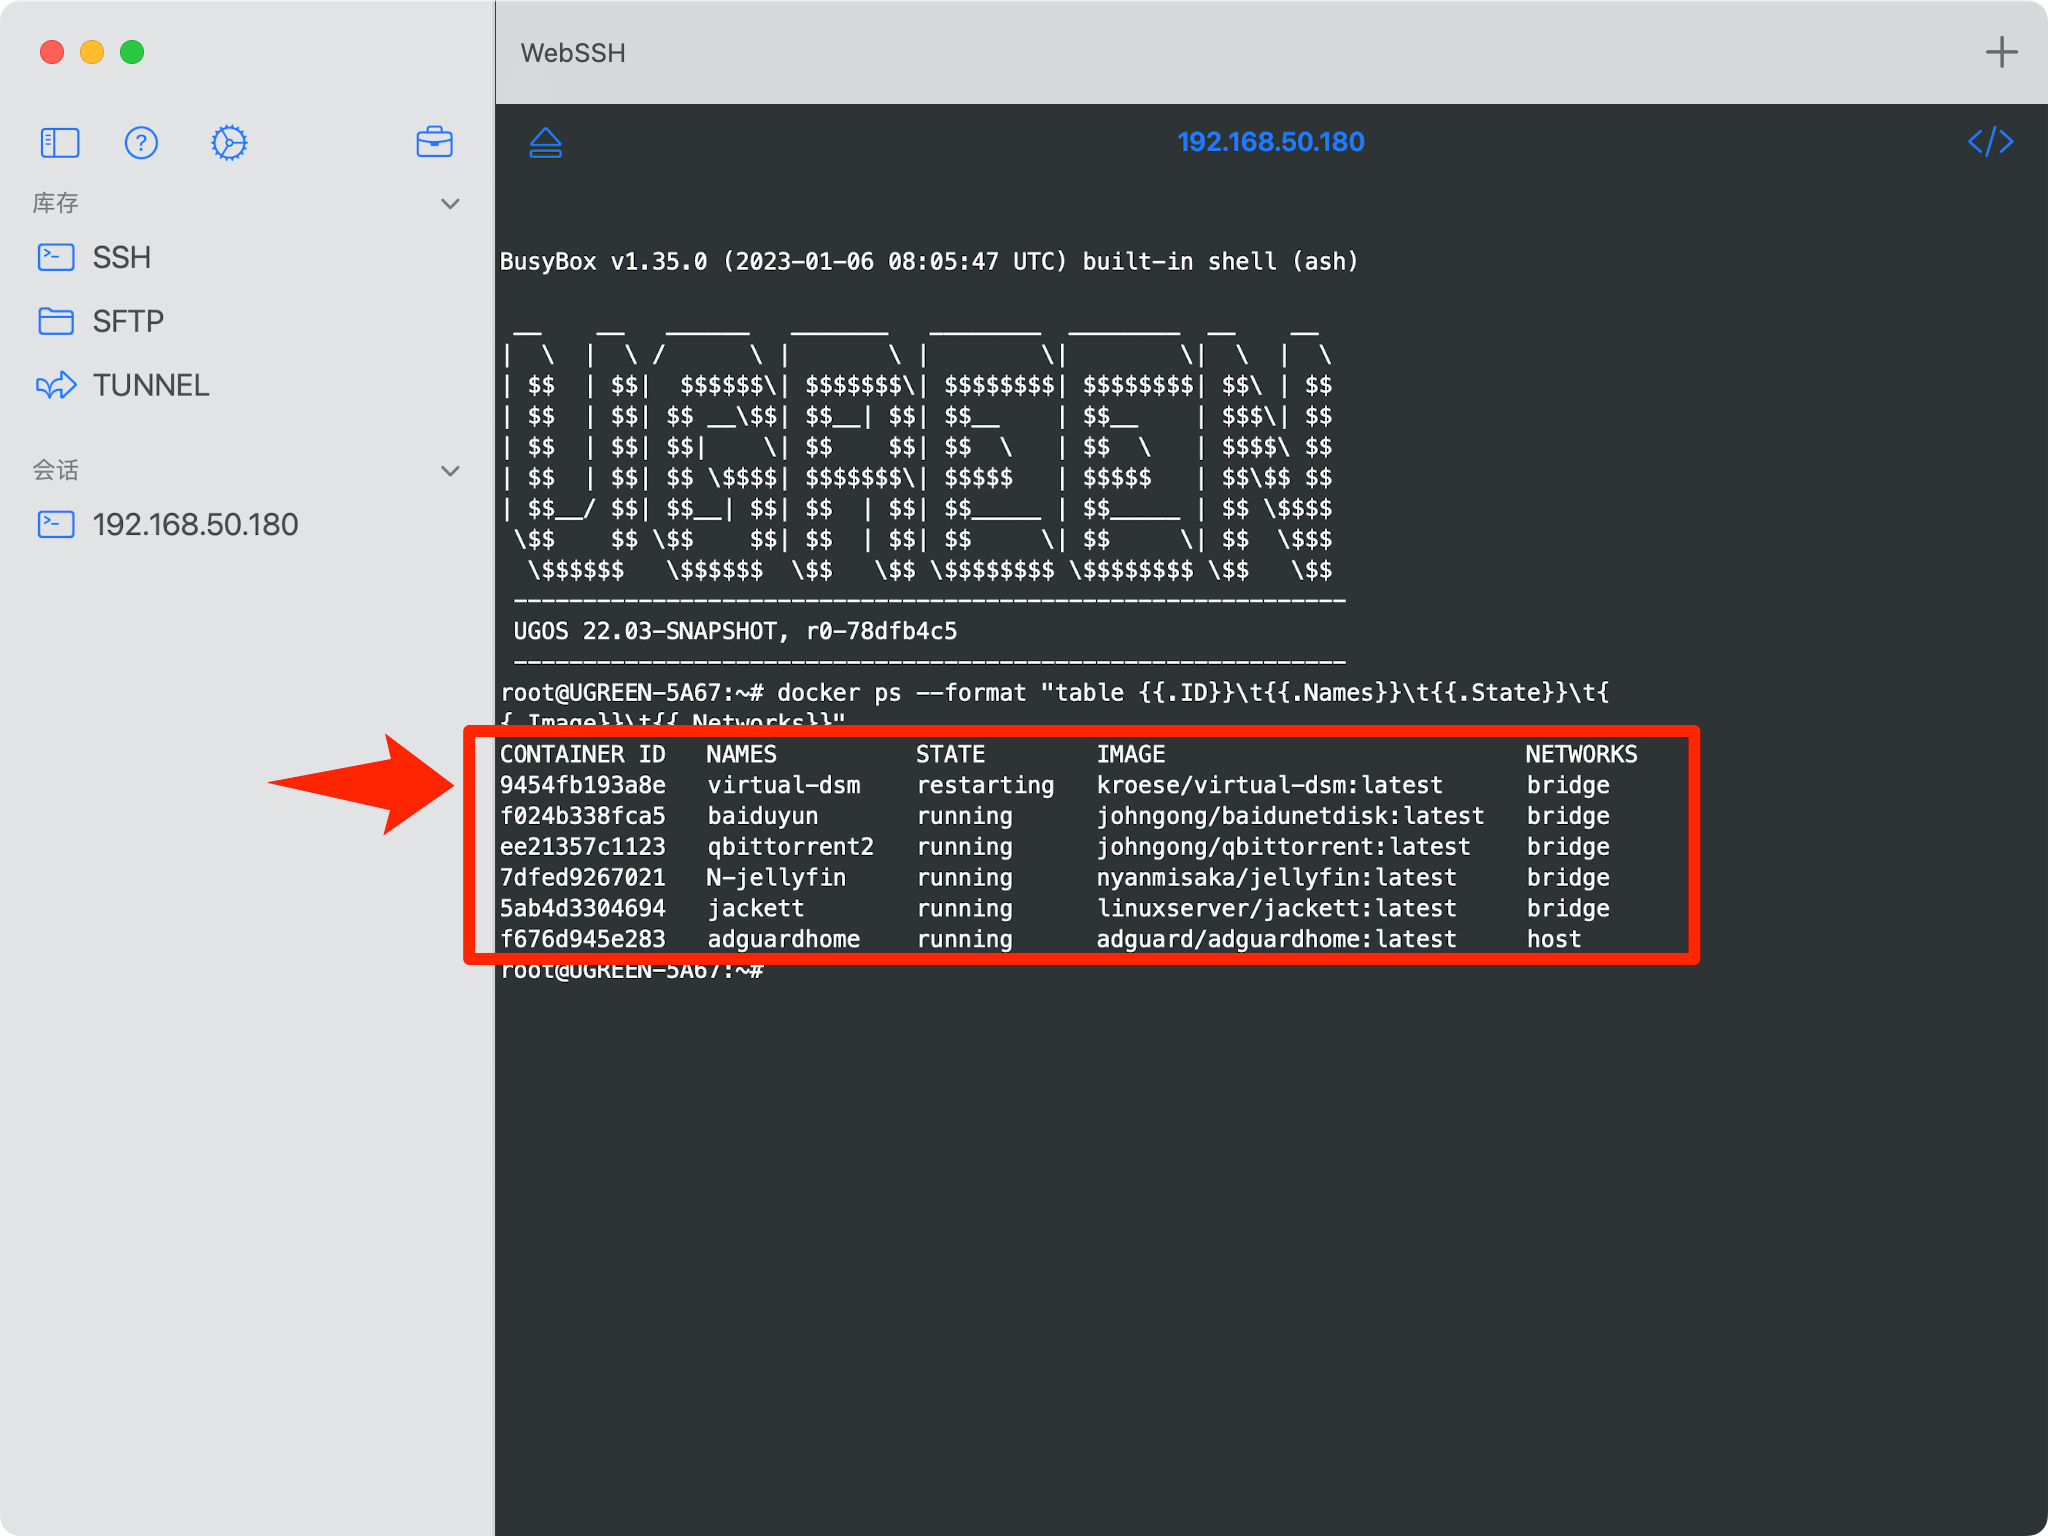
Task: Click the 192.168.50.180 address at the top
Action: click(x=1271, y=141)
